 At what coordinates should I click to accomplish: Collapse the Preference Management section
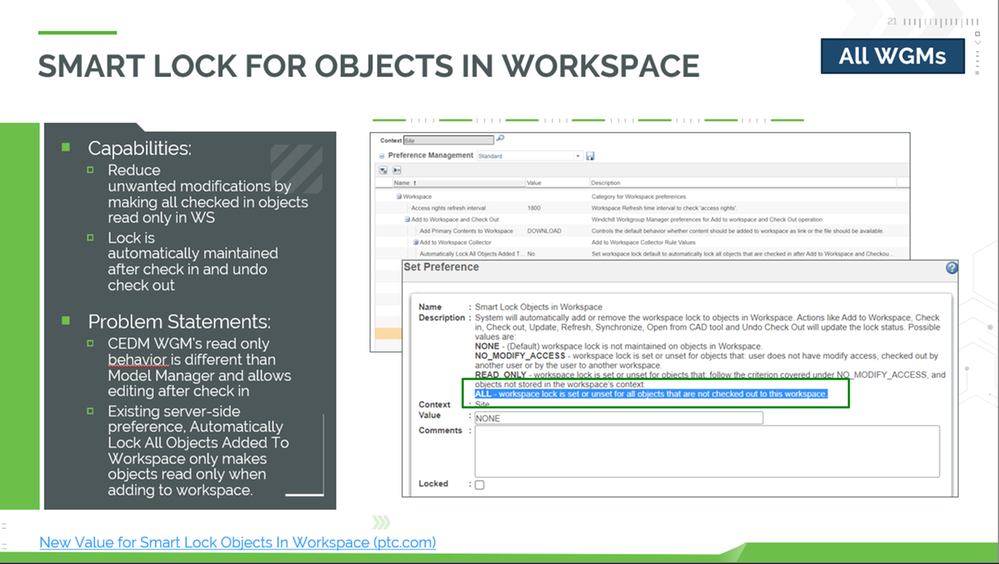382,156
